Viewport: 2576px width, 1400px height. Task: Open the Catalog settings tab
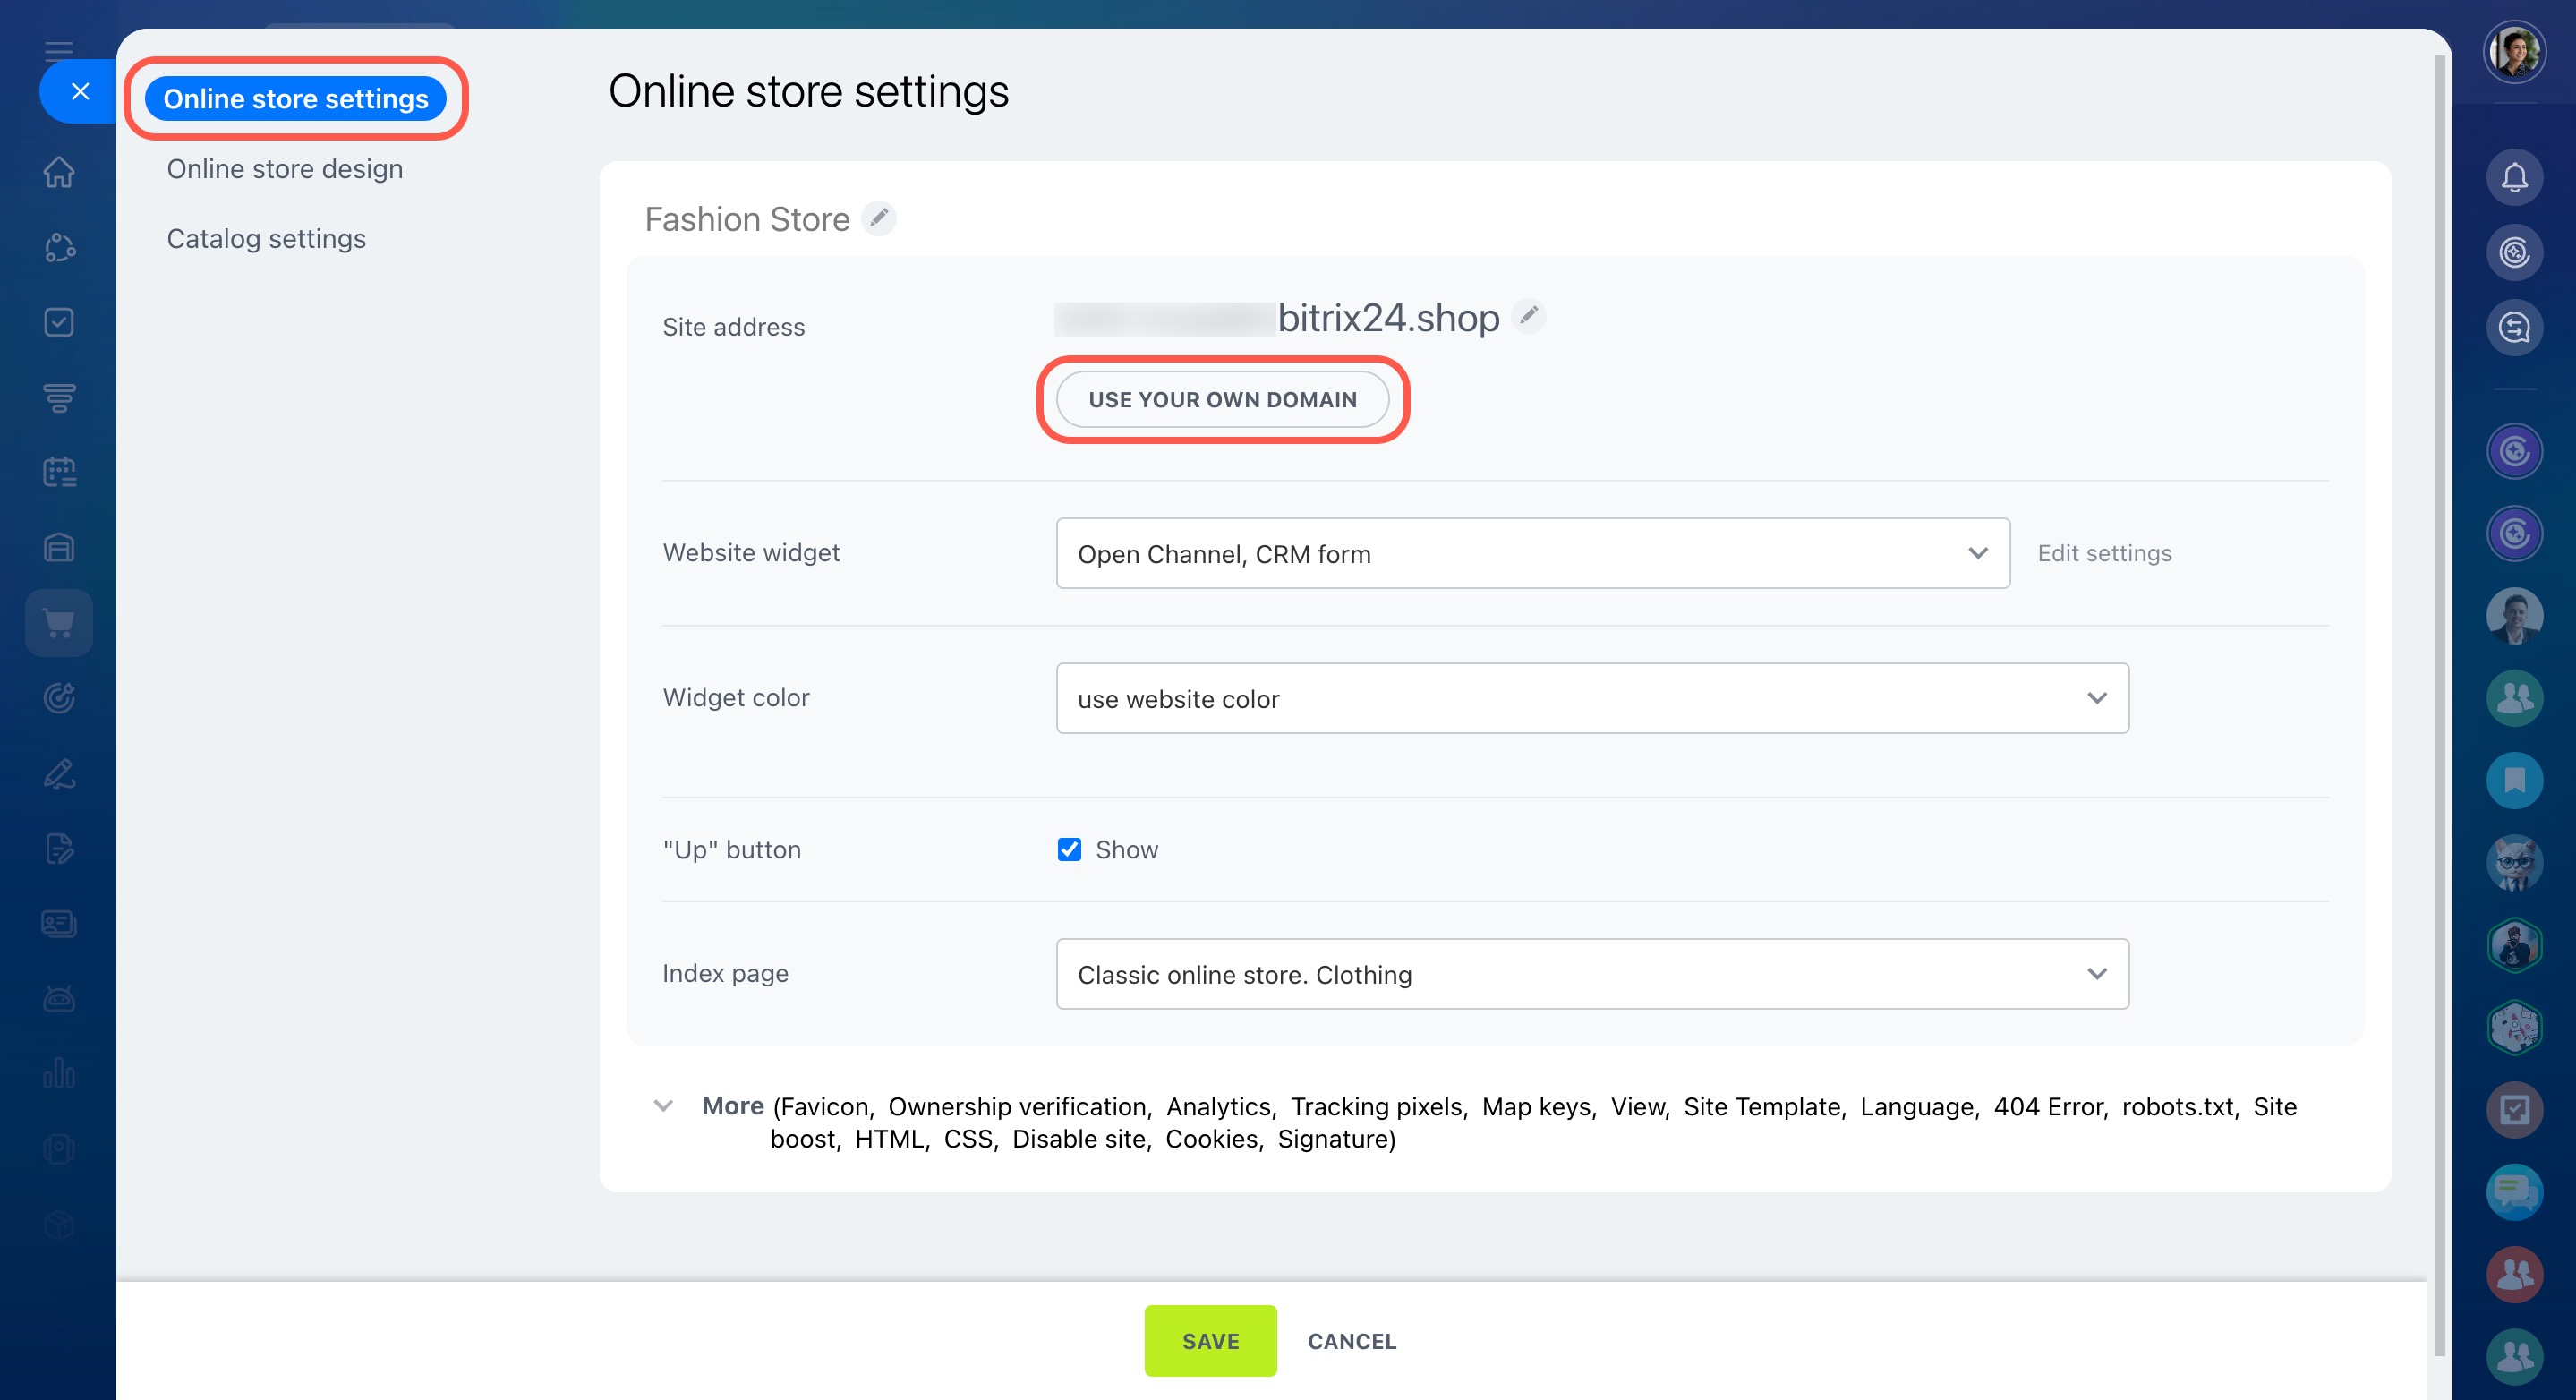[266, 239]
